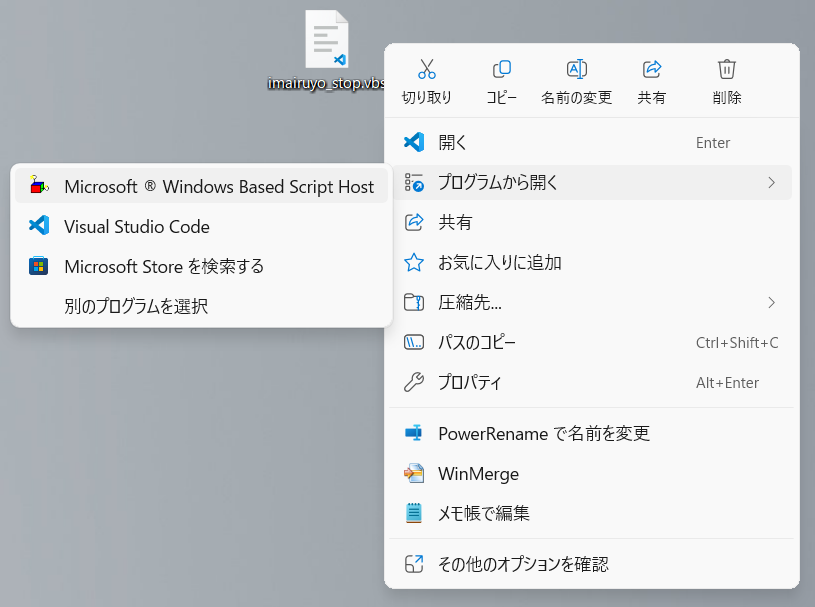Image resolution: width=815 pixels, height=607 pixels.
Task: Click the copy icon (コピー)
Action: tap(502, 69)
